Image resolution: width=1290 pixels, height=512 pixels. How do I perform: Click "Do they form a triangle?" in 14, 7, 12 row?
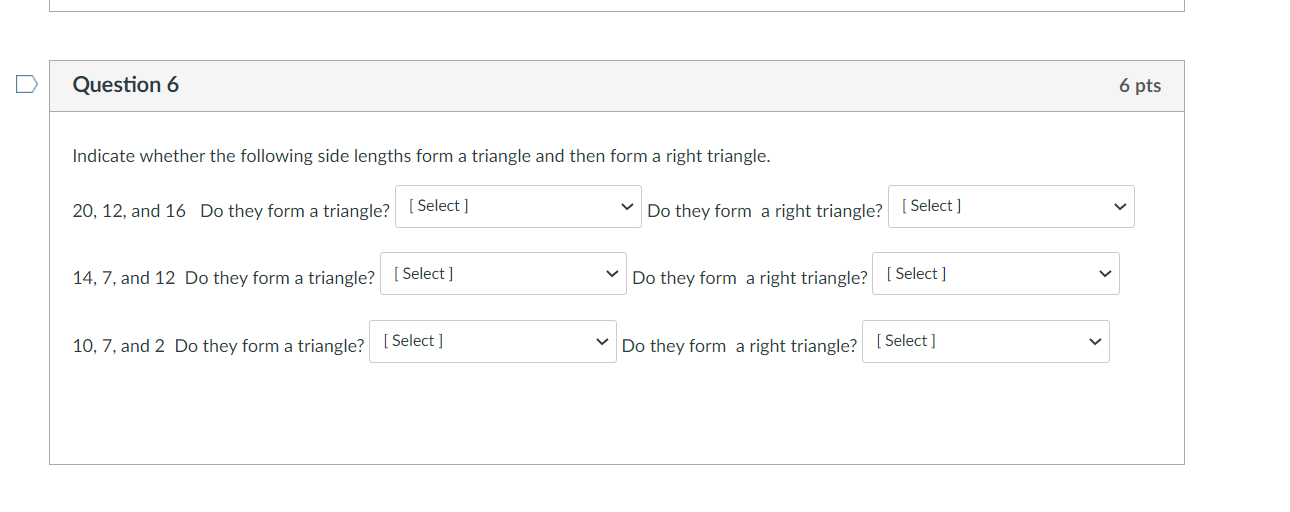(x=280, y=278)
